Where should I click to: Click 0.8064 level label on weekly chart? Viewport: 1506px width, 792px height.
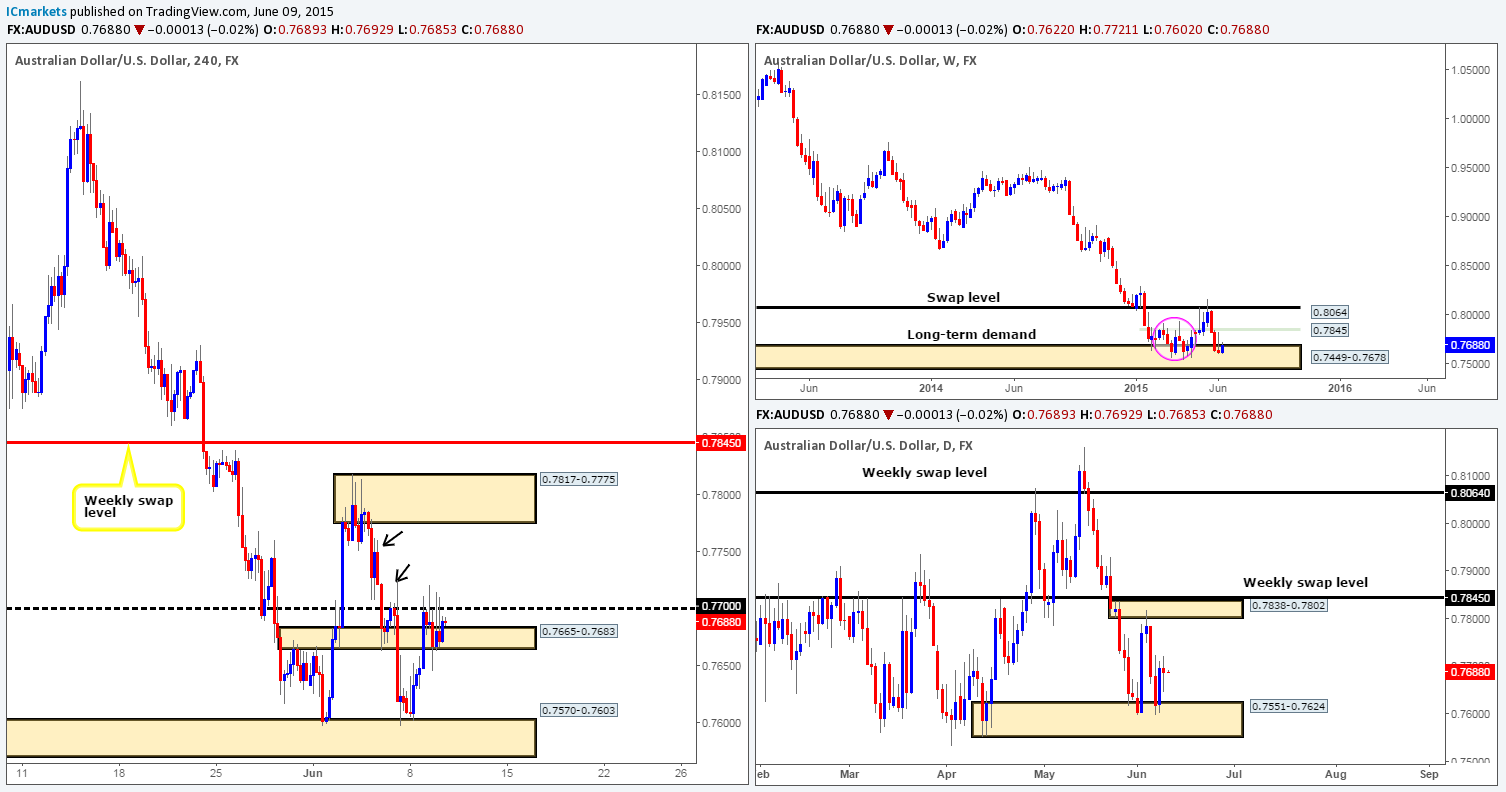point(1328,312)
